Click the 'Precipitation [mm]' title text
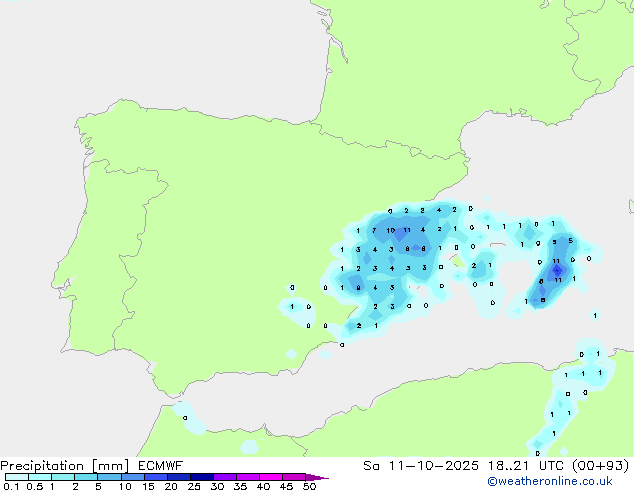The height and width of the screenshot is (490, 634). (x=65, y=466)
